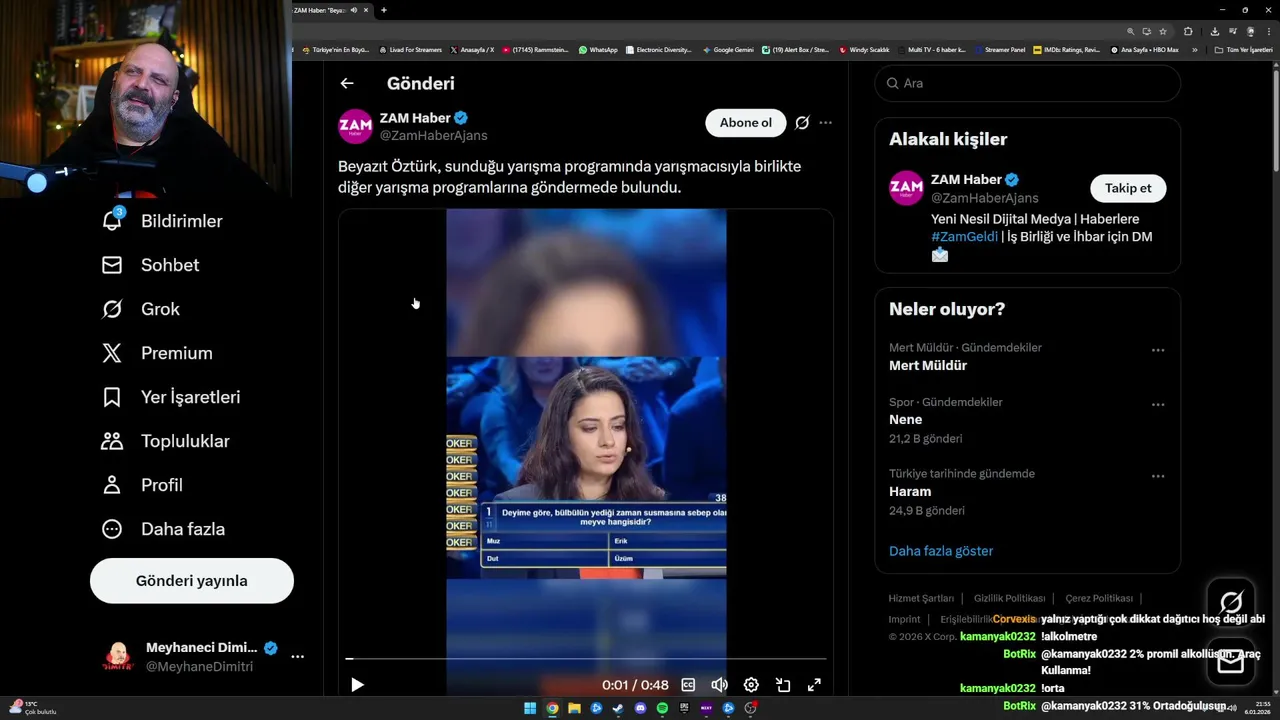
Task: Open Ana Sayfa HBO Max bookmark
Action: [x=1144, y=49]
